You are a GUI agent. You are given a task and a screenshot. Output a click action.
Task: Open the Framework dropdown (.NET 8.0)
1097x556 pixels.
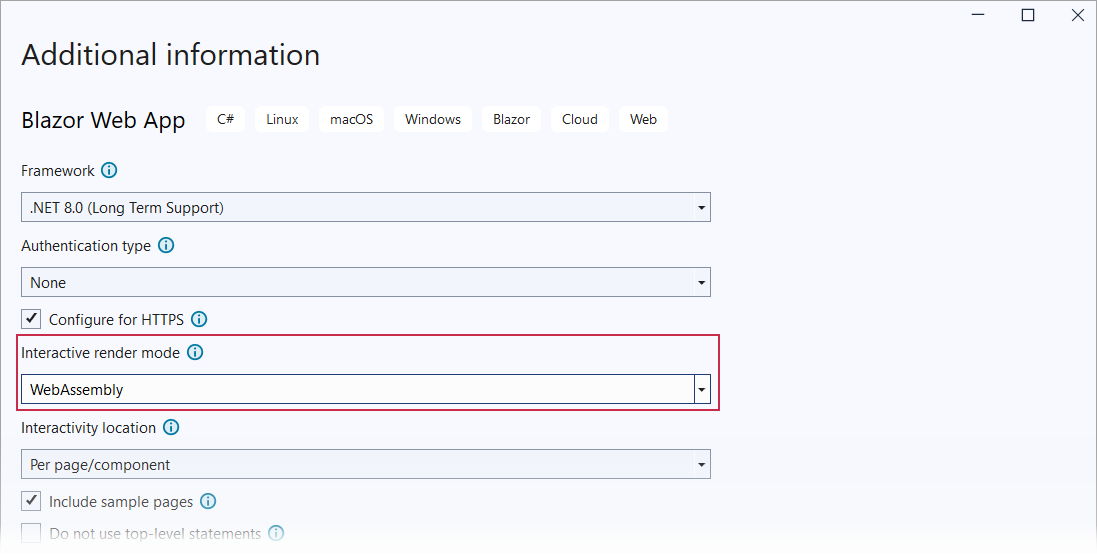(366, 208)
